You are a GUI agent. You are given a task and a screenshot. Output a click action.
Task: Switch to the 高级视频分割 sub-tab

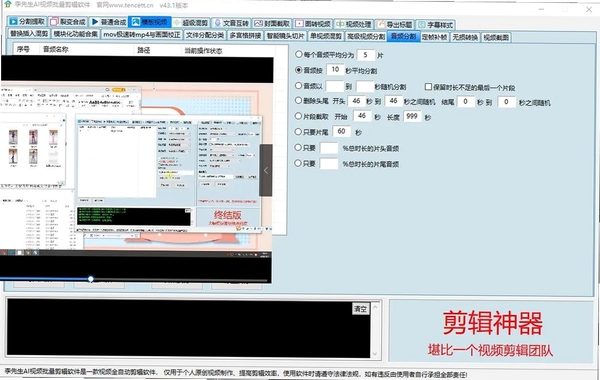(x=365, y=36)
